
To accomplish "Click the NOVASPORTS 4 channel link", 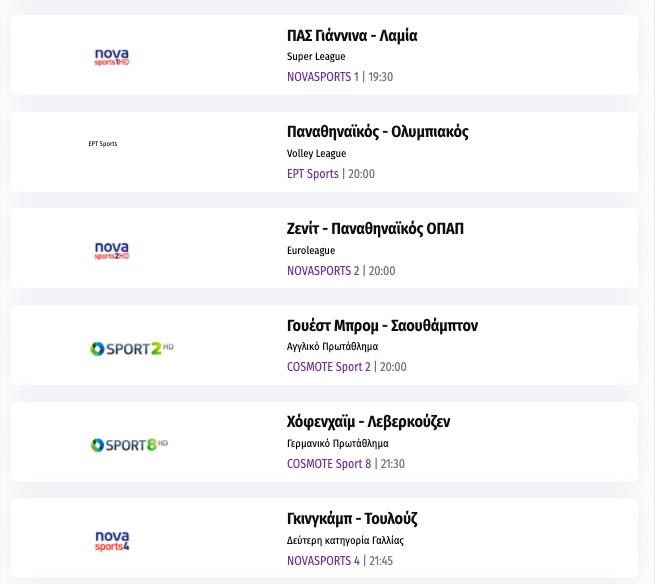I will (322, 561).
